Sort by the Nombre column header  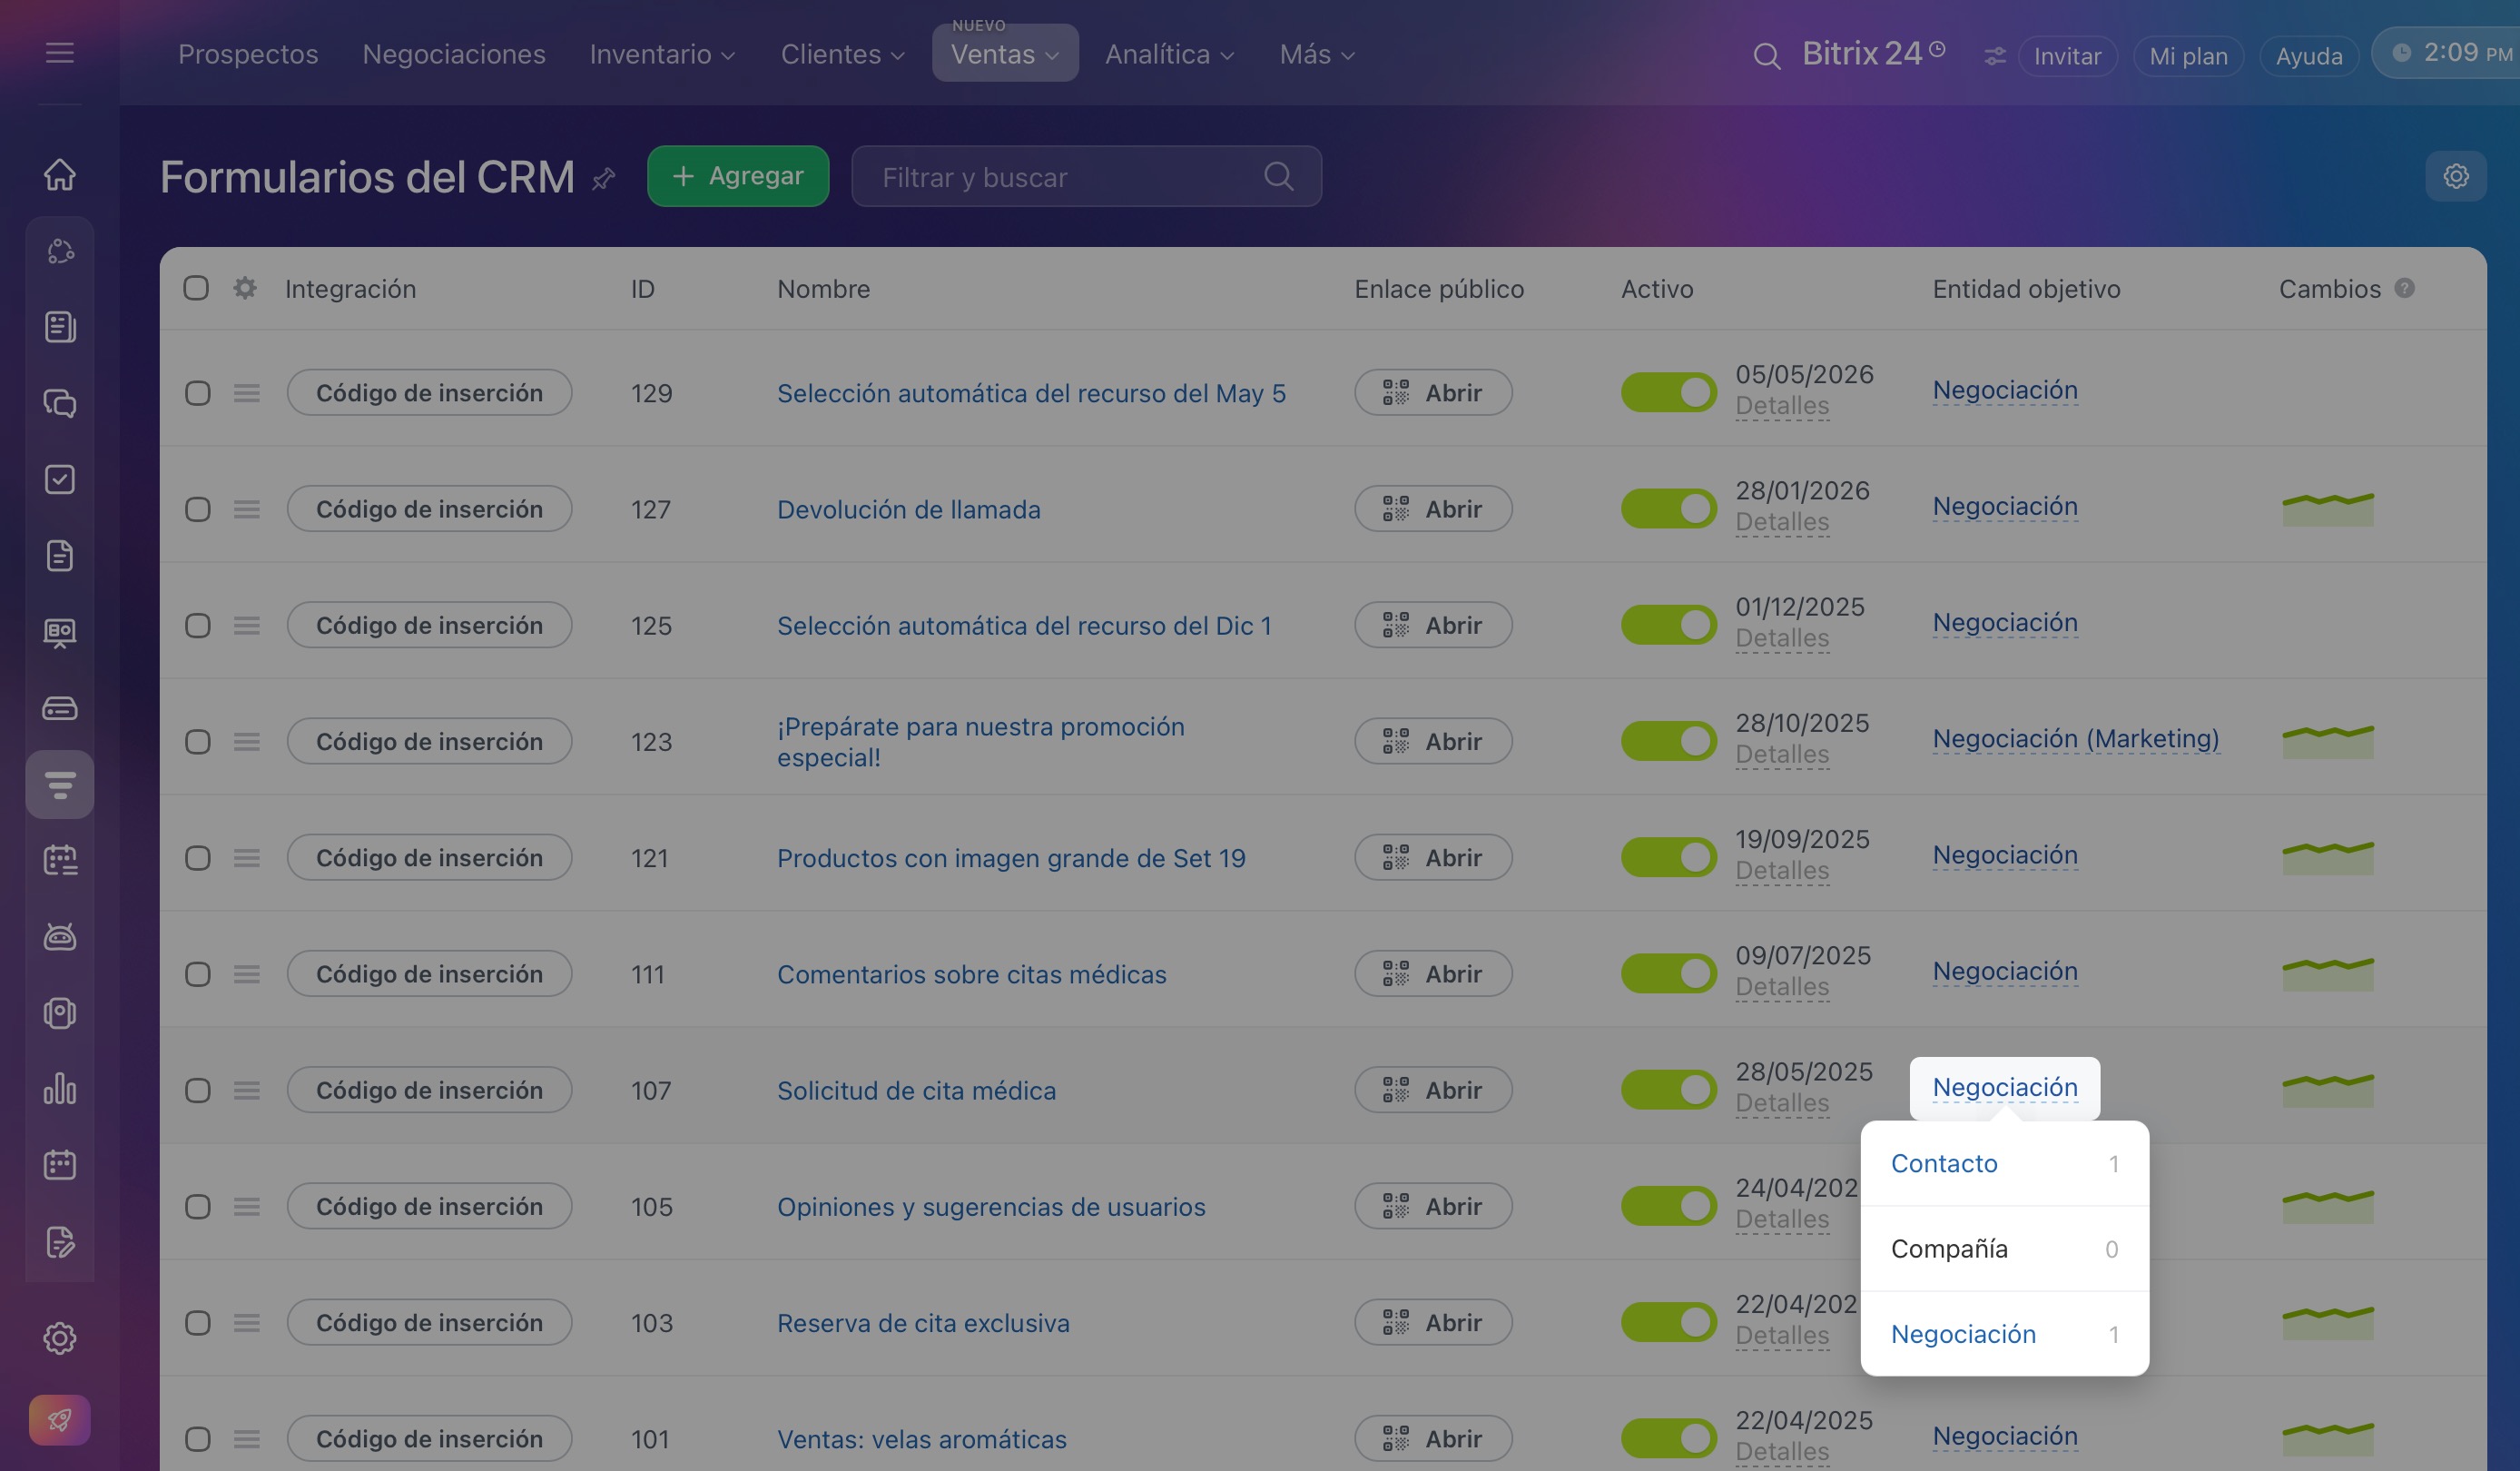[824, 288]
